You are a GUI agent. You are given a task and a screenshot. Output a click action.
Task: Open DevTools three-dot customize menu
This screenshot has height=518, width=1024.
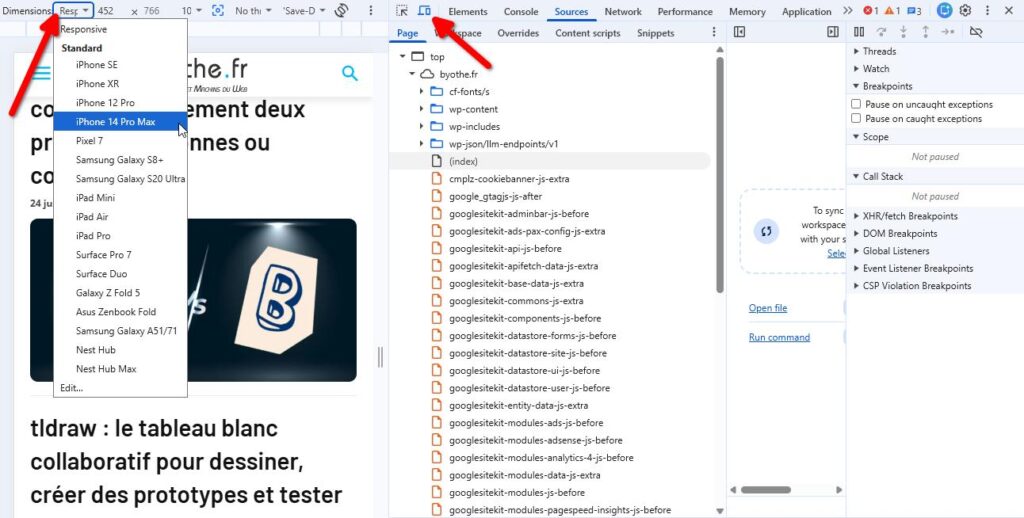pyautogui.click(x=987, y=10)
